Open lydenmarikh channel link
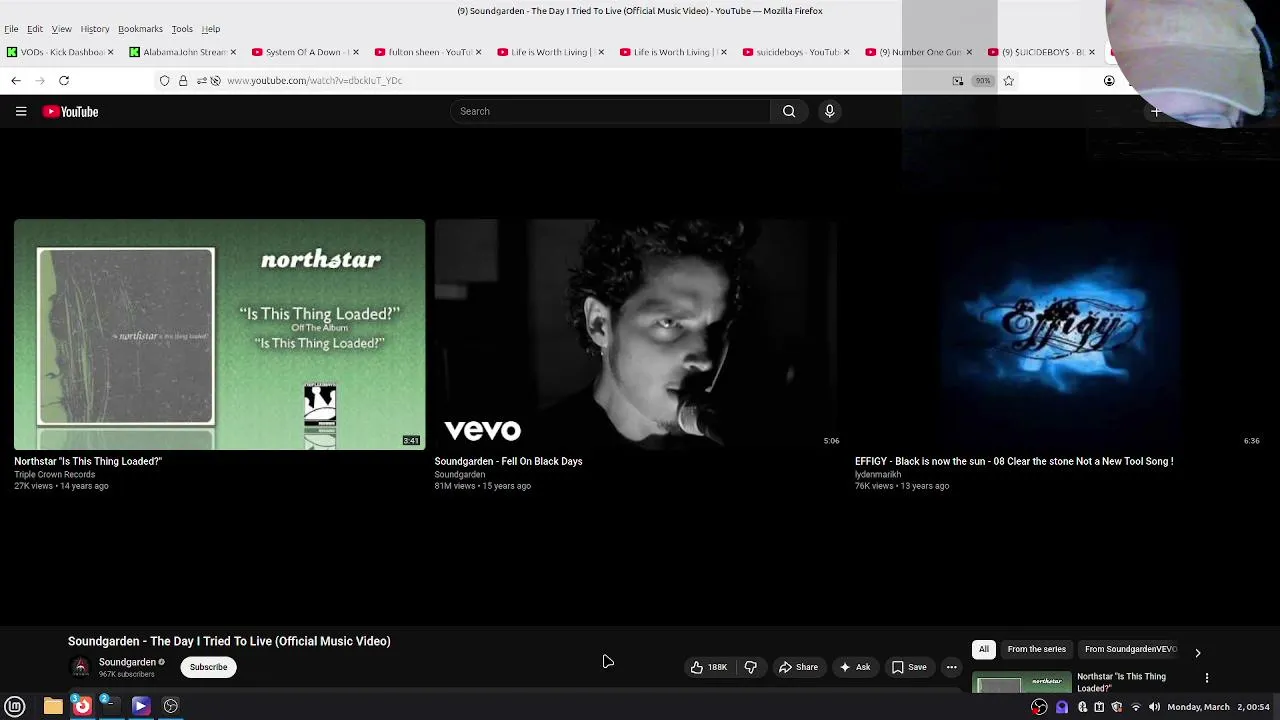Image resolution: width=1280 pixels, height=720 pixels. 878,475
